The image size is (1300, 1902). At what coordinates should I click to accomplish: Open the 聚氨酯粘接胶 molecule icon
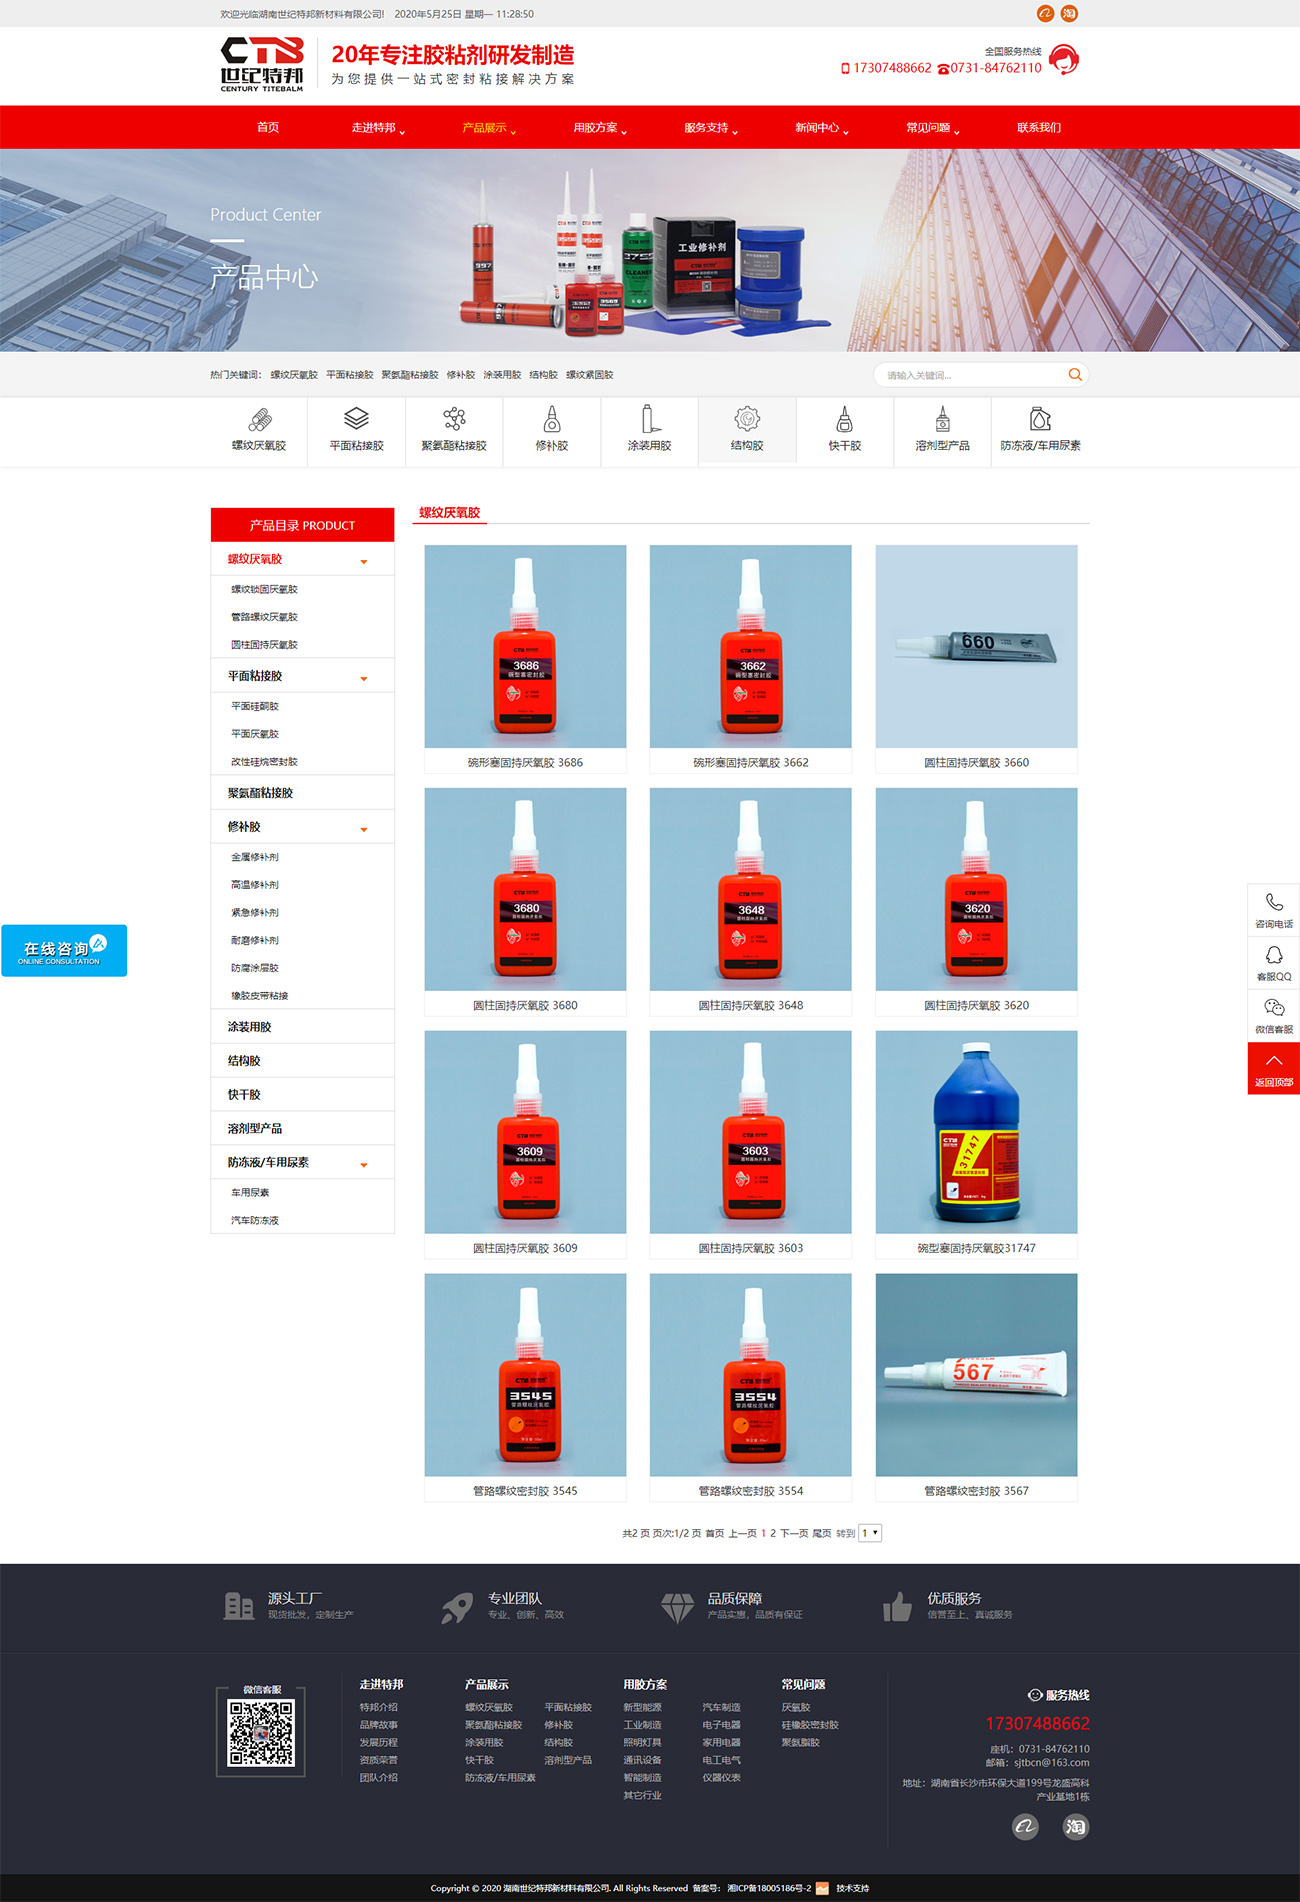click(x=454, y=419)
